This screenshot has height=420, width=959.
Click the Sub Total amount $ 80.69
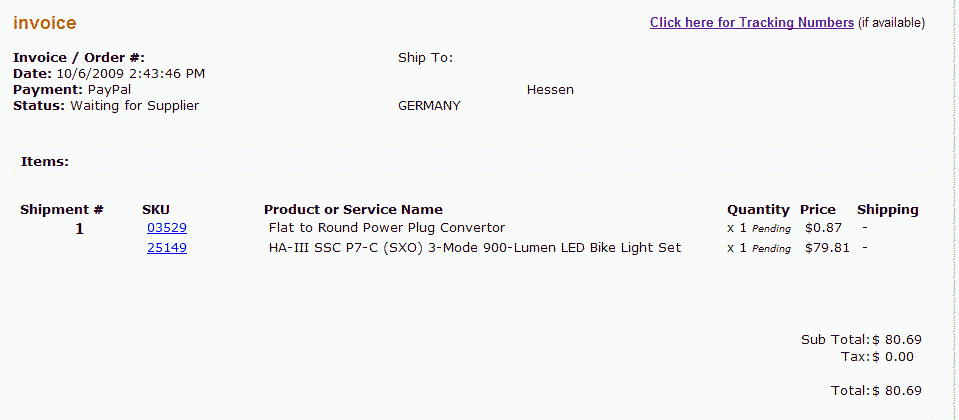click(896, 340)
